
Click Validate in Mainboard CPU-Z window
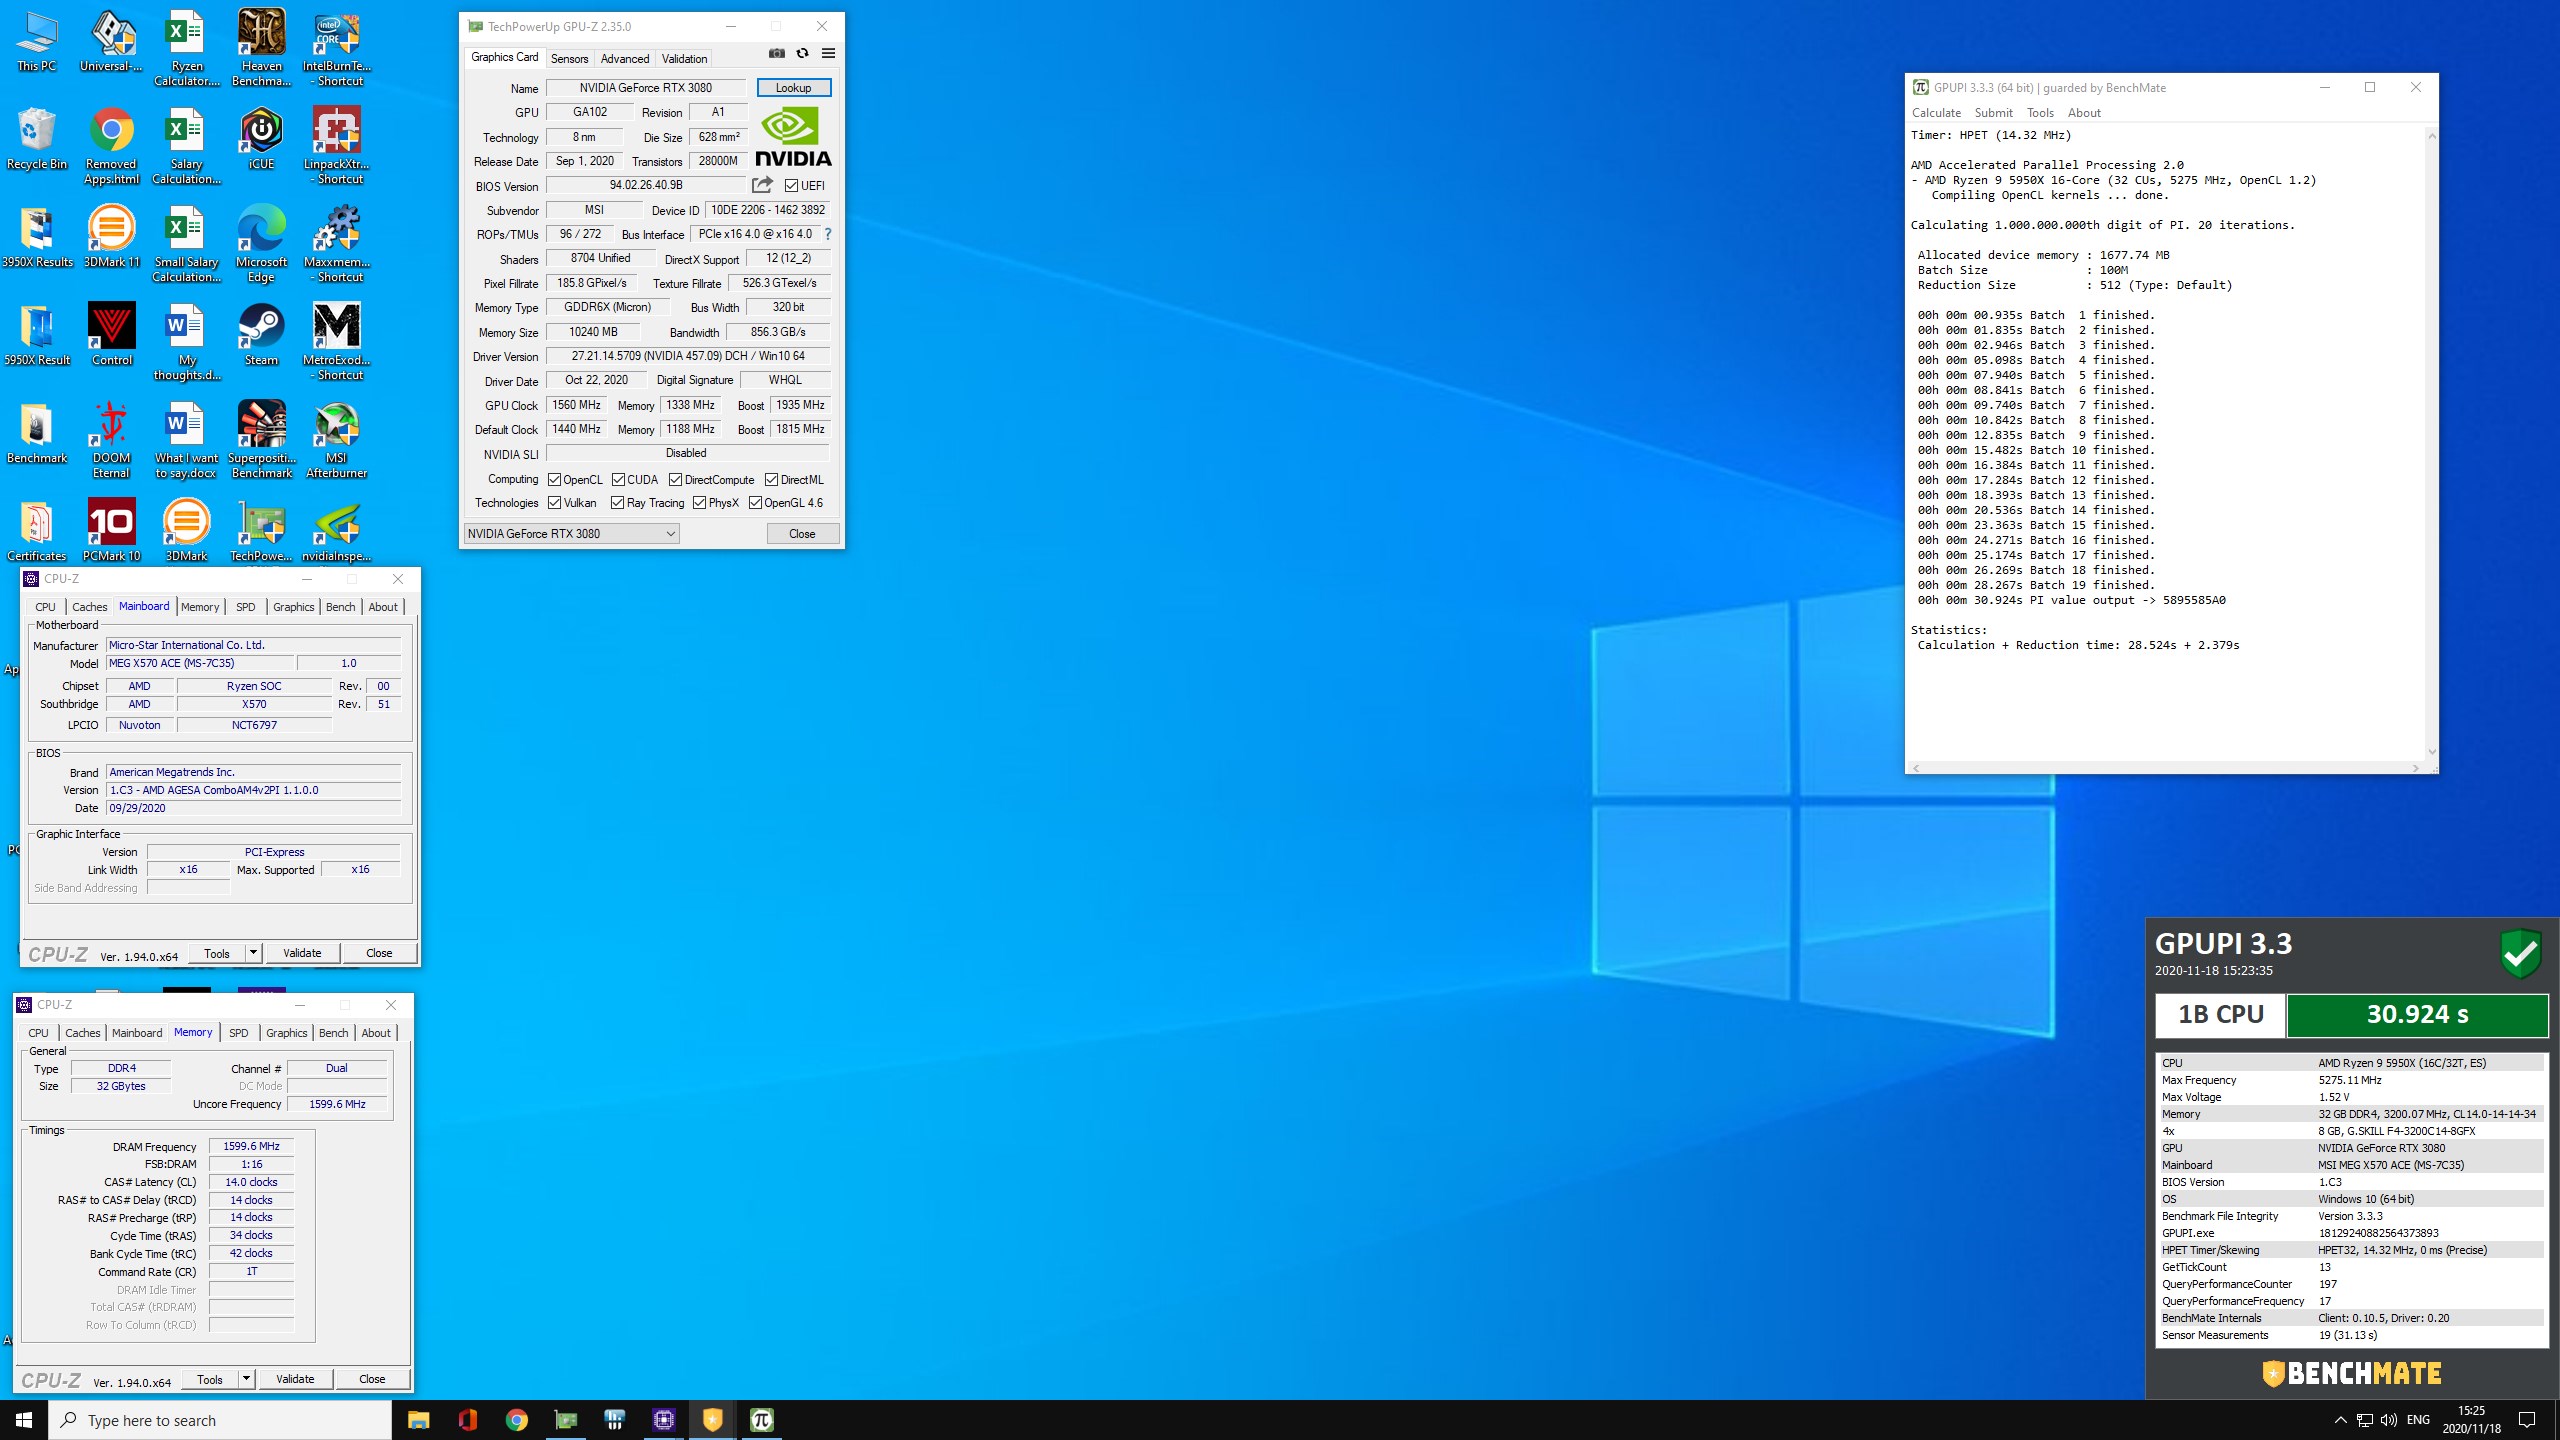tap(302, 953)
